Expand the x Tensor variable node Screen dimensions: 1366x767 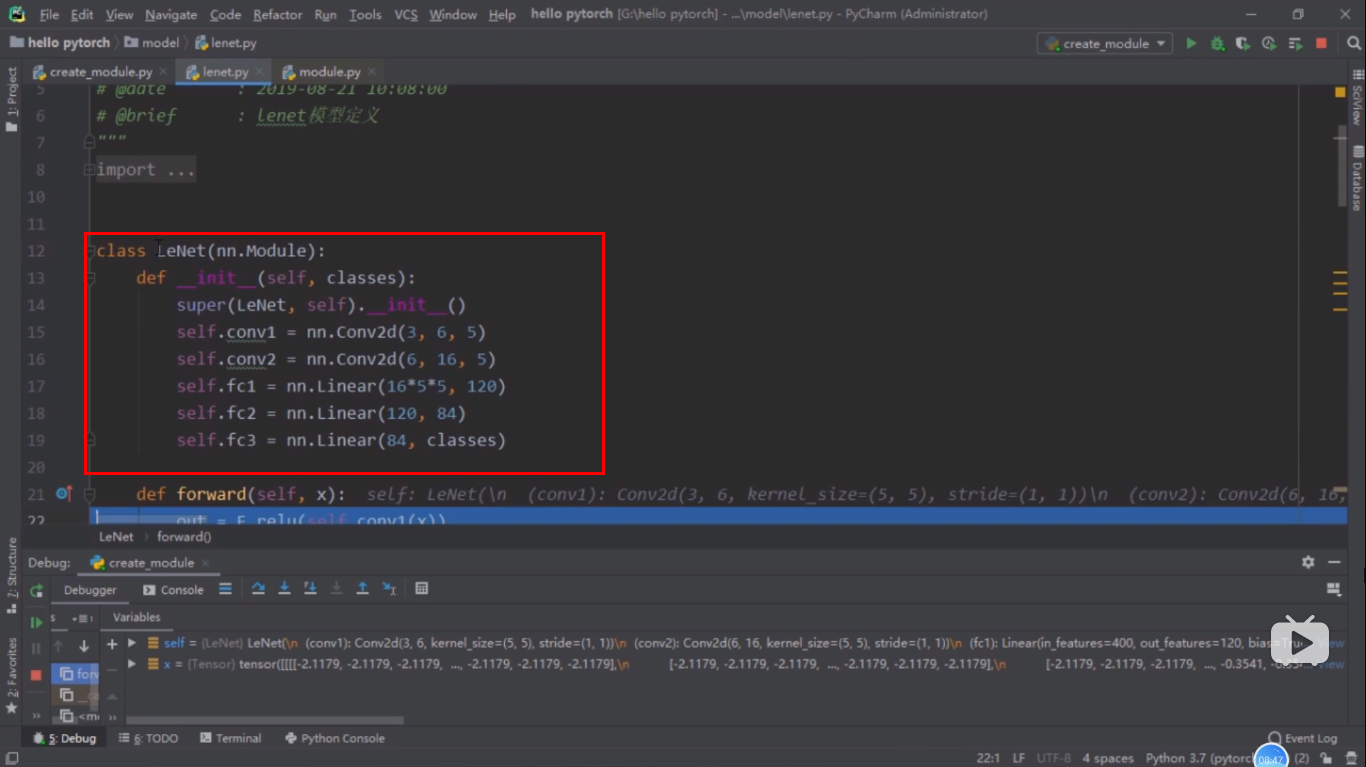[132, 663]
